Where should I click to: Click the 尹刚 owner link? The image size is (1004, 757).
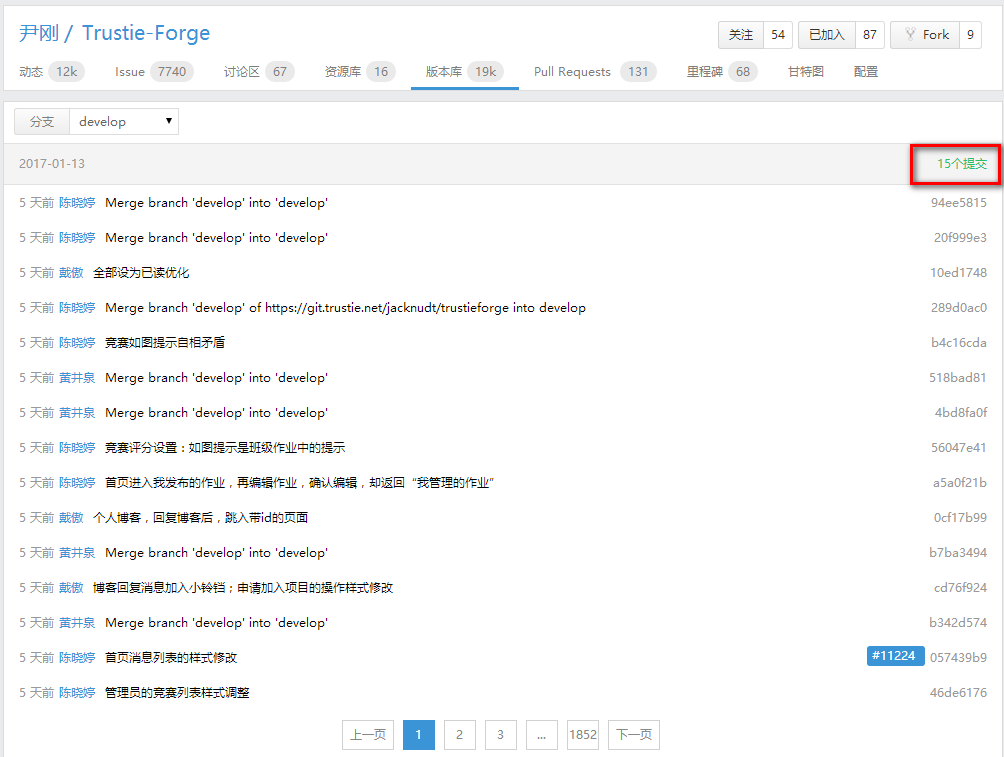tap(39, 33)
